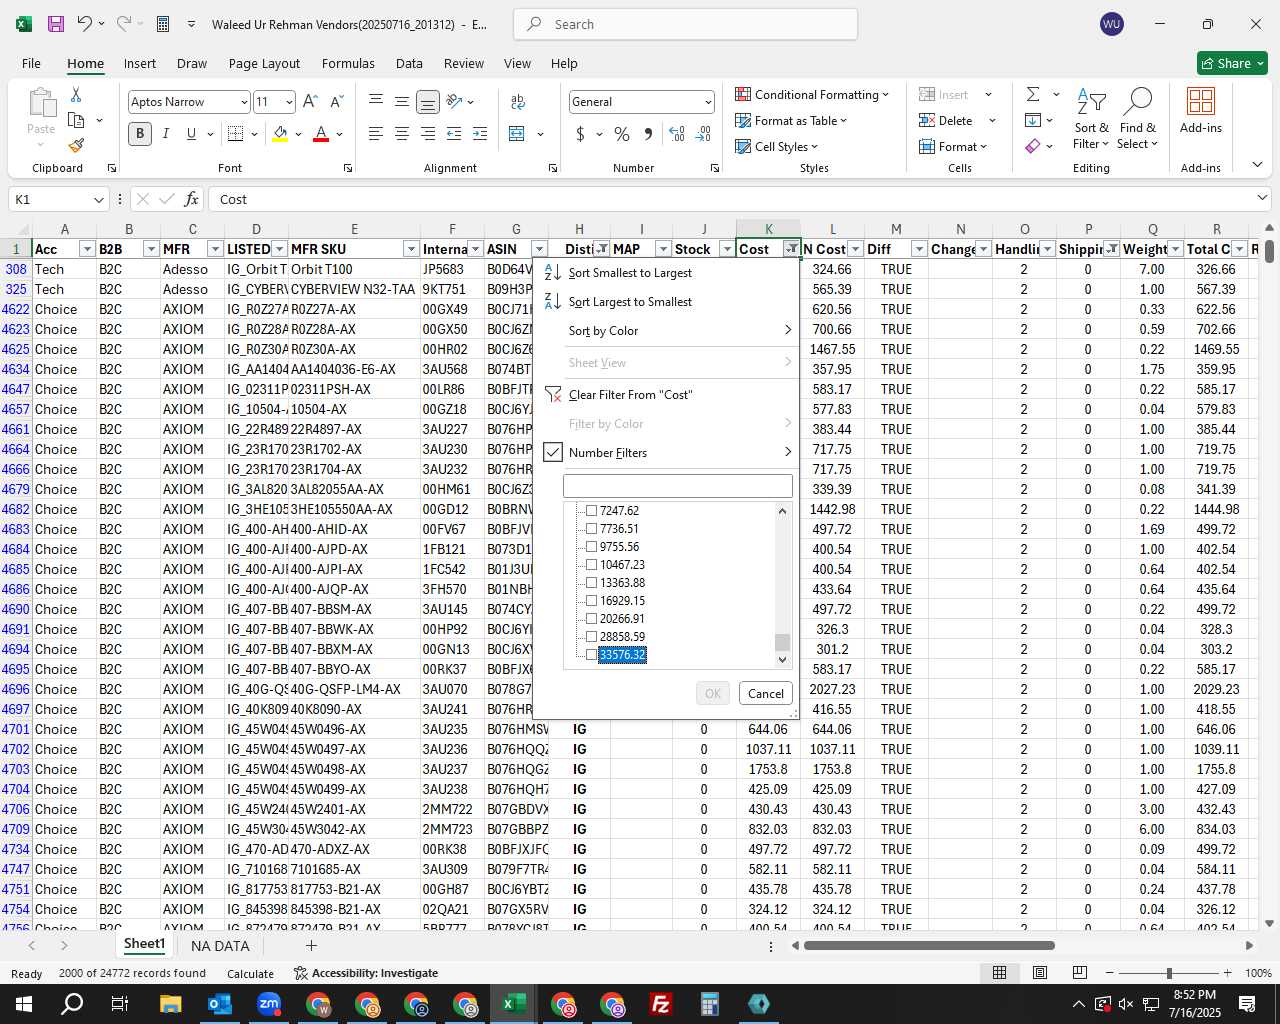1280x1024 pixels.
Task: Click the AutoSum sigma icon
Action: (x=1033, y=94)
